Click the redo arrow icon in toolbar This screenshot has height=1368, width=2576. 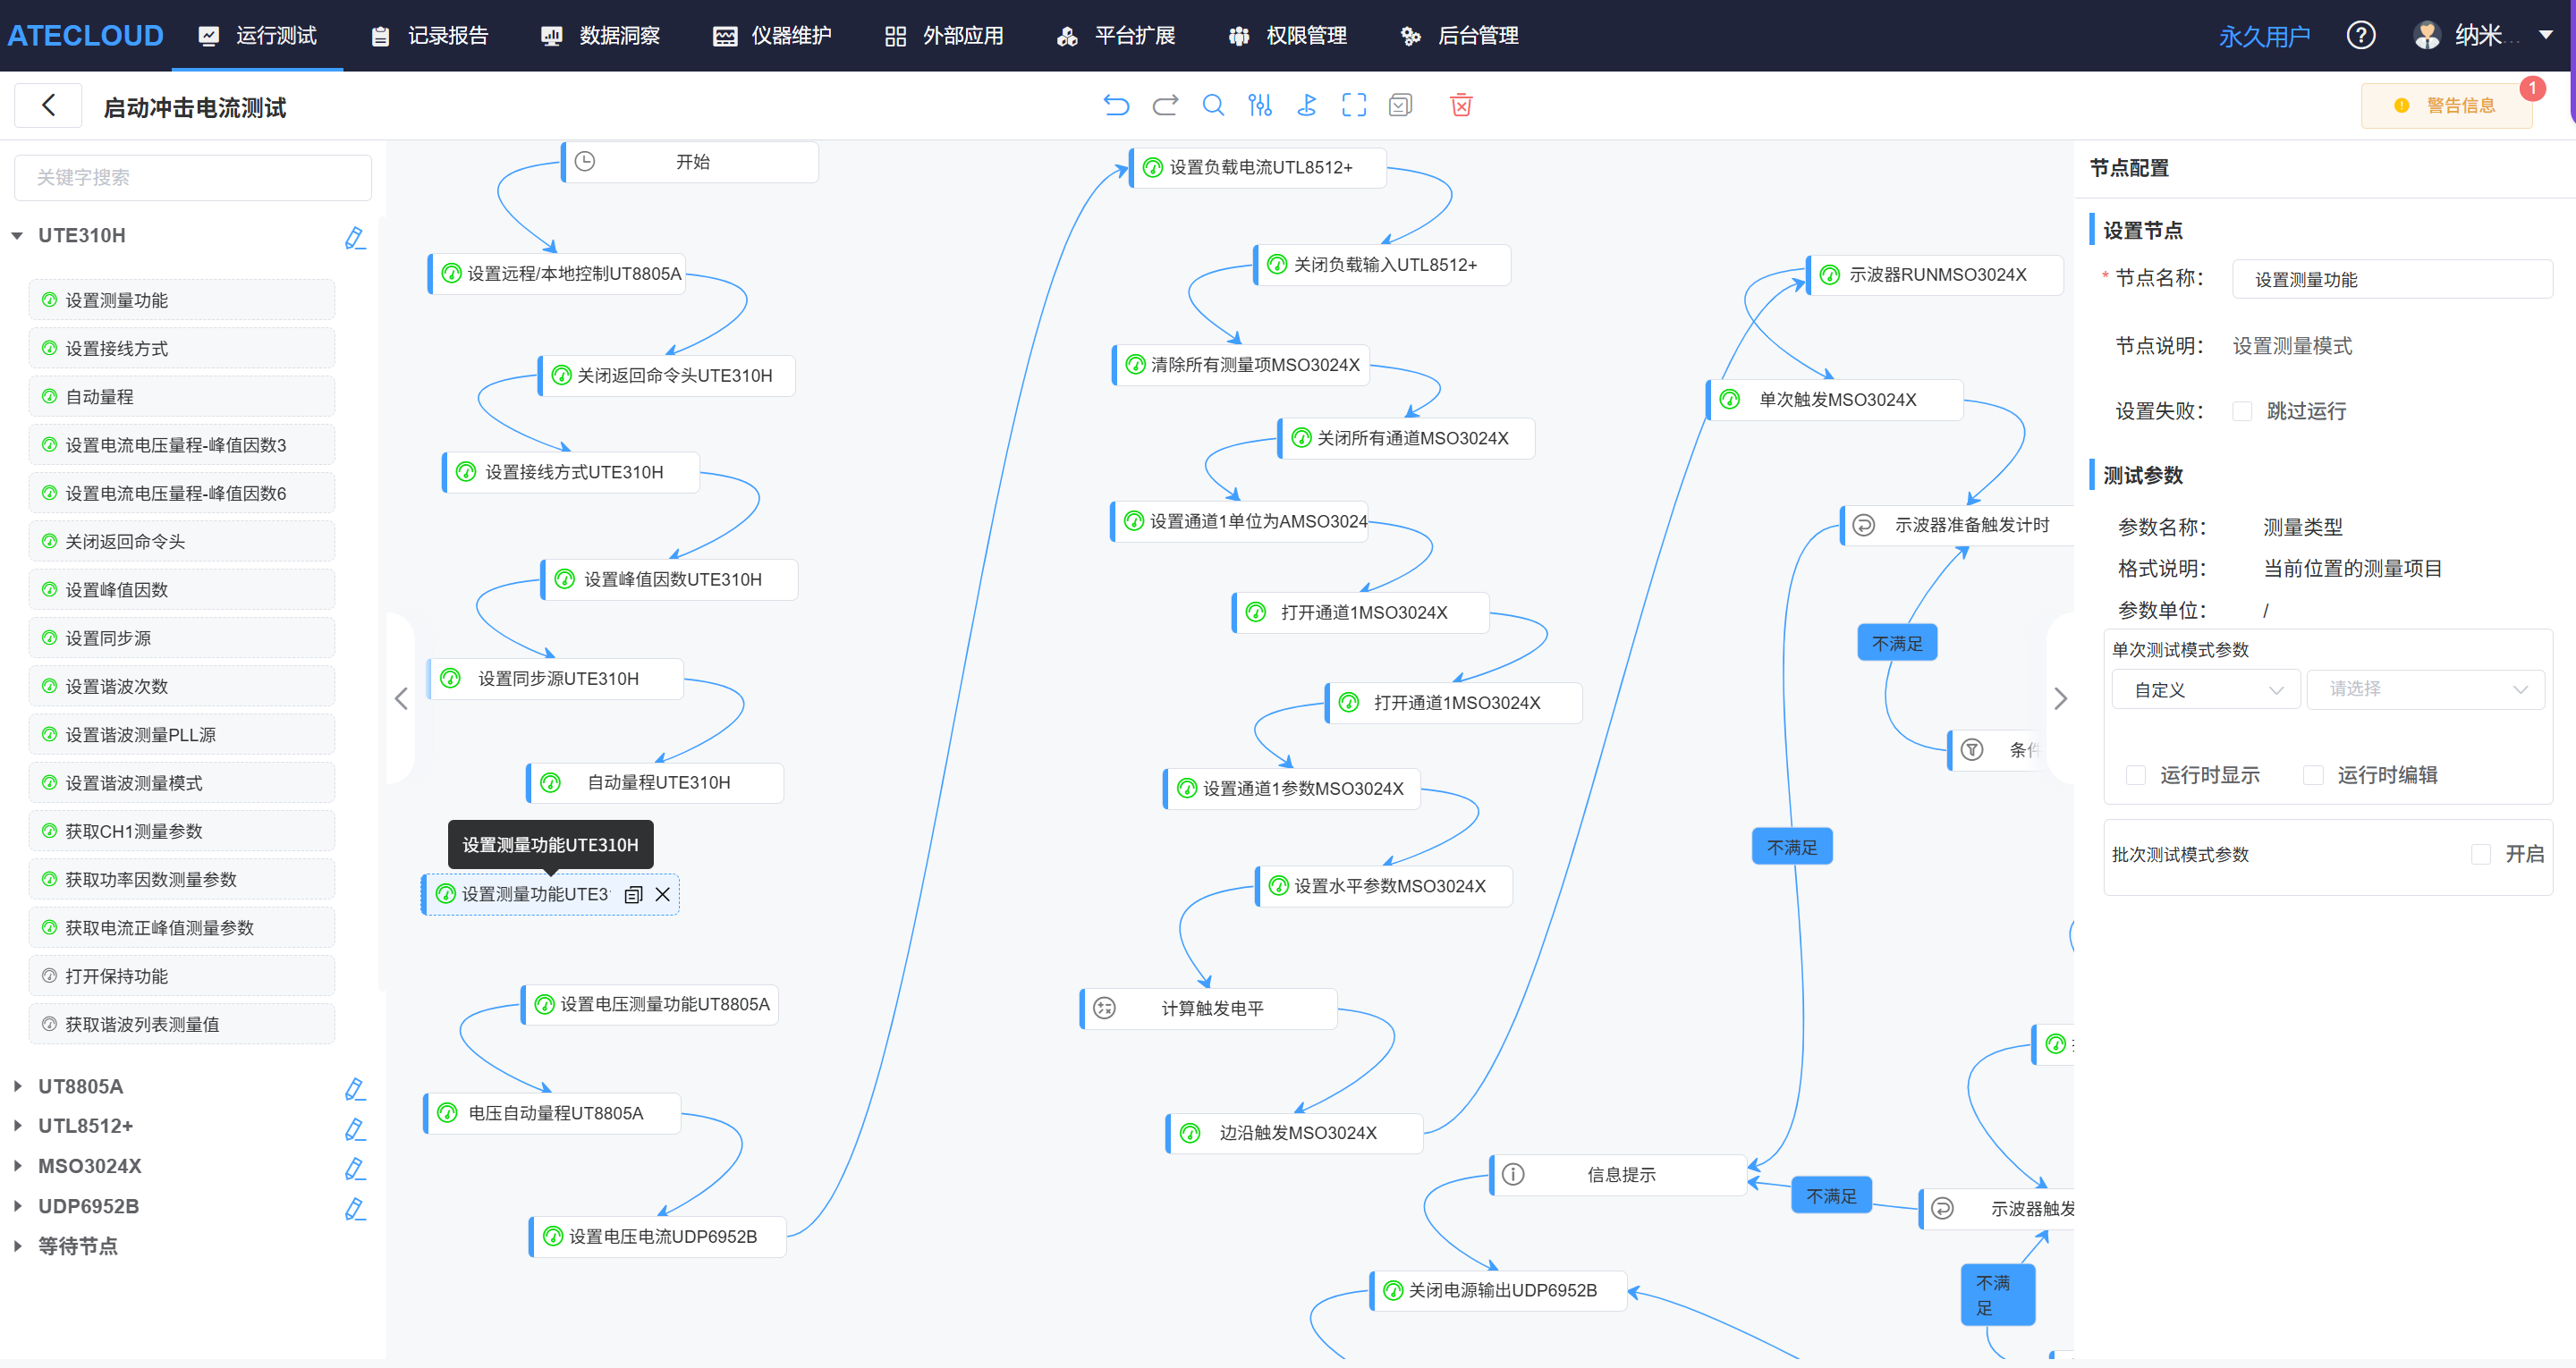tap(1165, 105)
